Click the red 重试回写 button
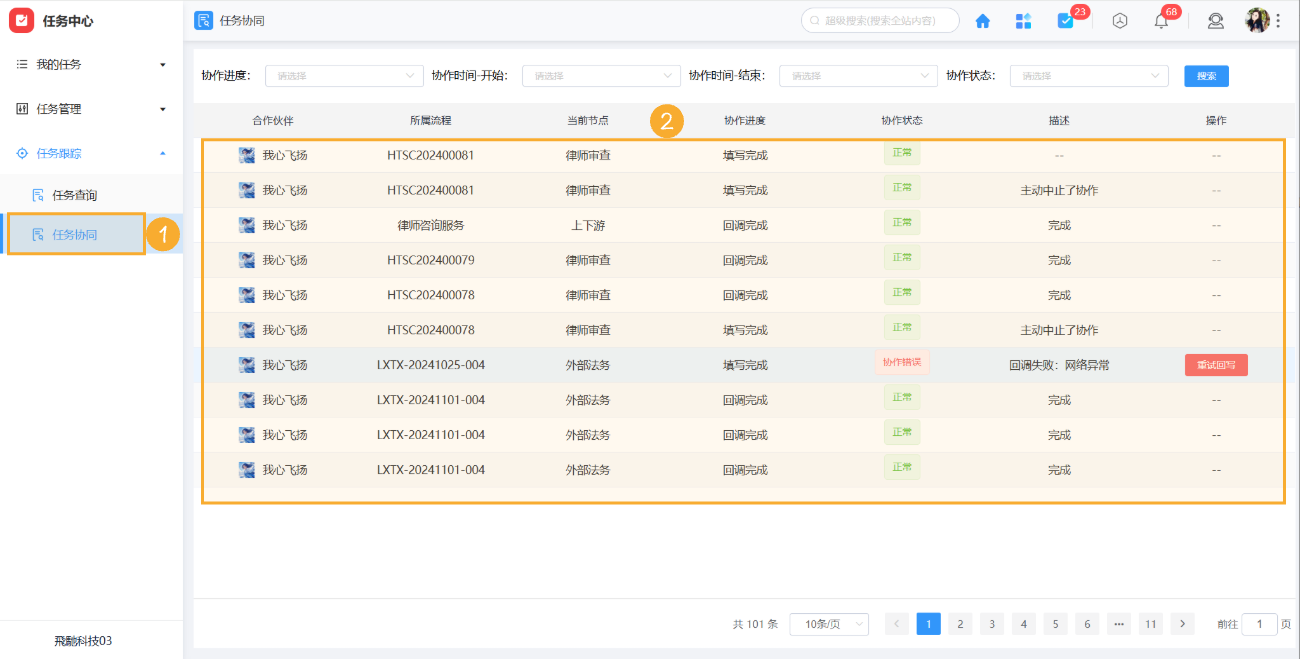 [x=1216, y=365]
